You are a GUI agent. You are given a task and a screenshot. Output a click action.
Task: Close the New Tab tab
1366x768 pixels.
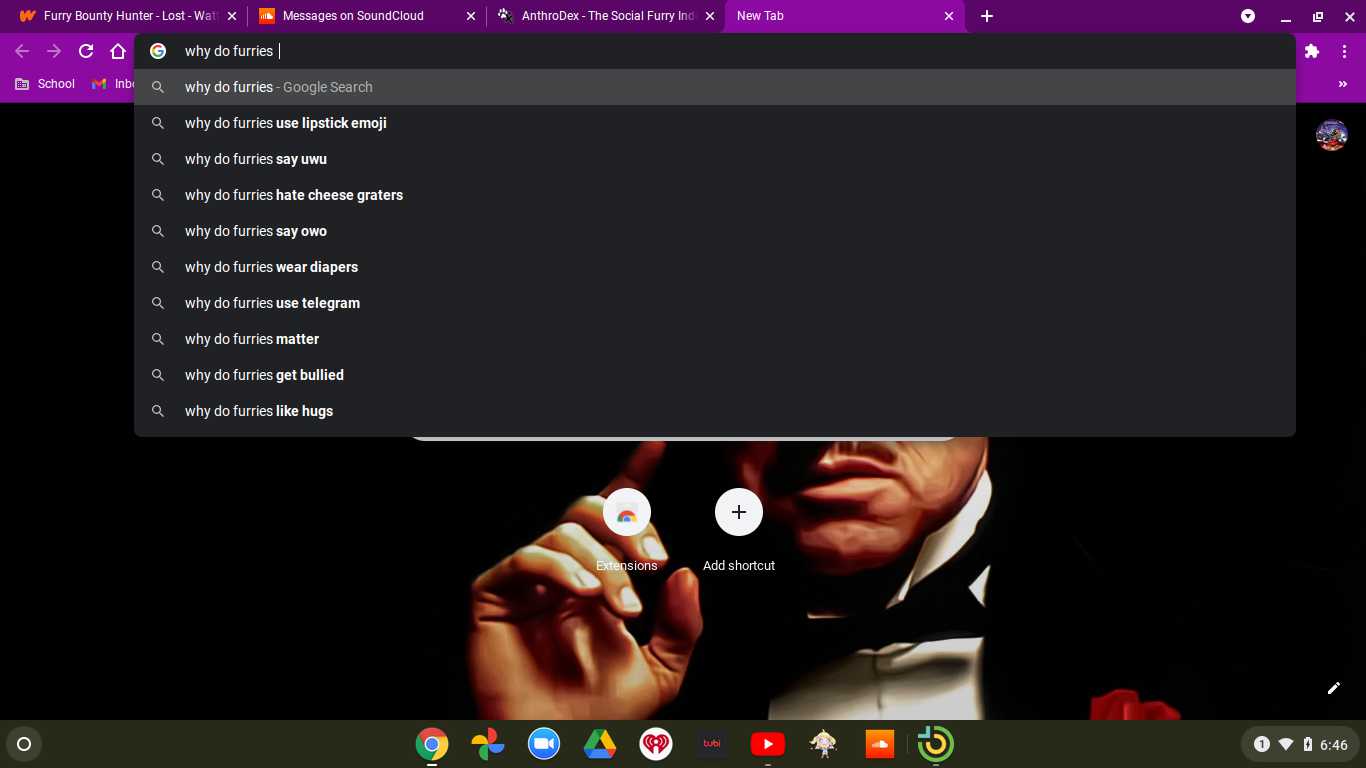(x=949, y=16)
